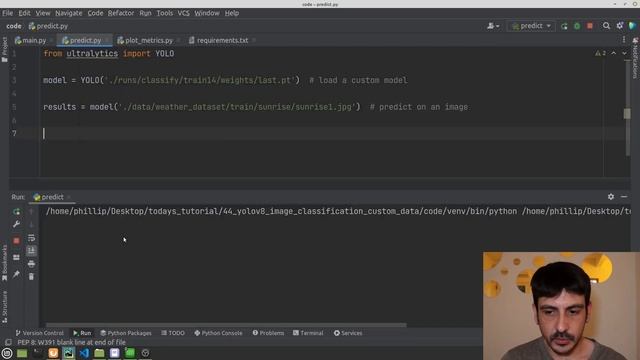Open the VCS menu
This screenshot has width=640, height=360.
(183, 13)
